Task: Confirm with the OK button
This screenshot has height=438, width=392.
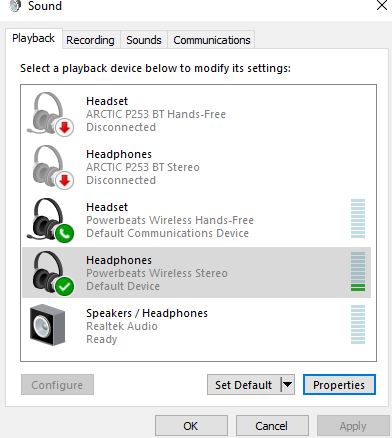Action: click(x=191, y=426)
